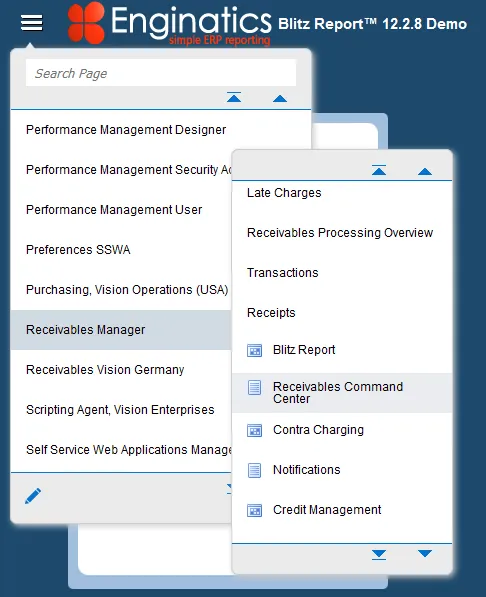Click the Notifications page icon
Viewport: 486px width, 597px height.
[254, 471]
